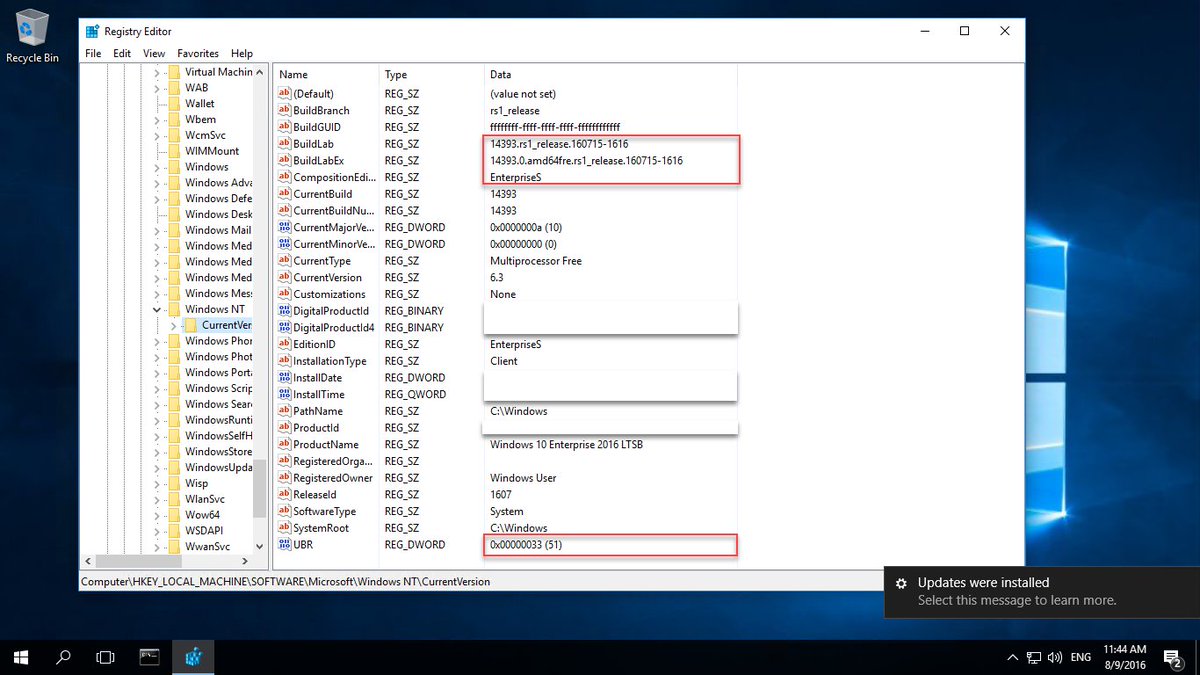The image size is (1200, 675).
Task: Click the WIMMount folder icon
Action: click(x=175, y=151)
